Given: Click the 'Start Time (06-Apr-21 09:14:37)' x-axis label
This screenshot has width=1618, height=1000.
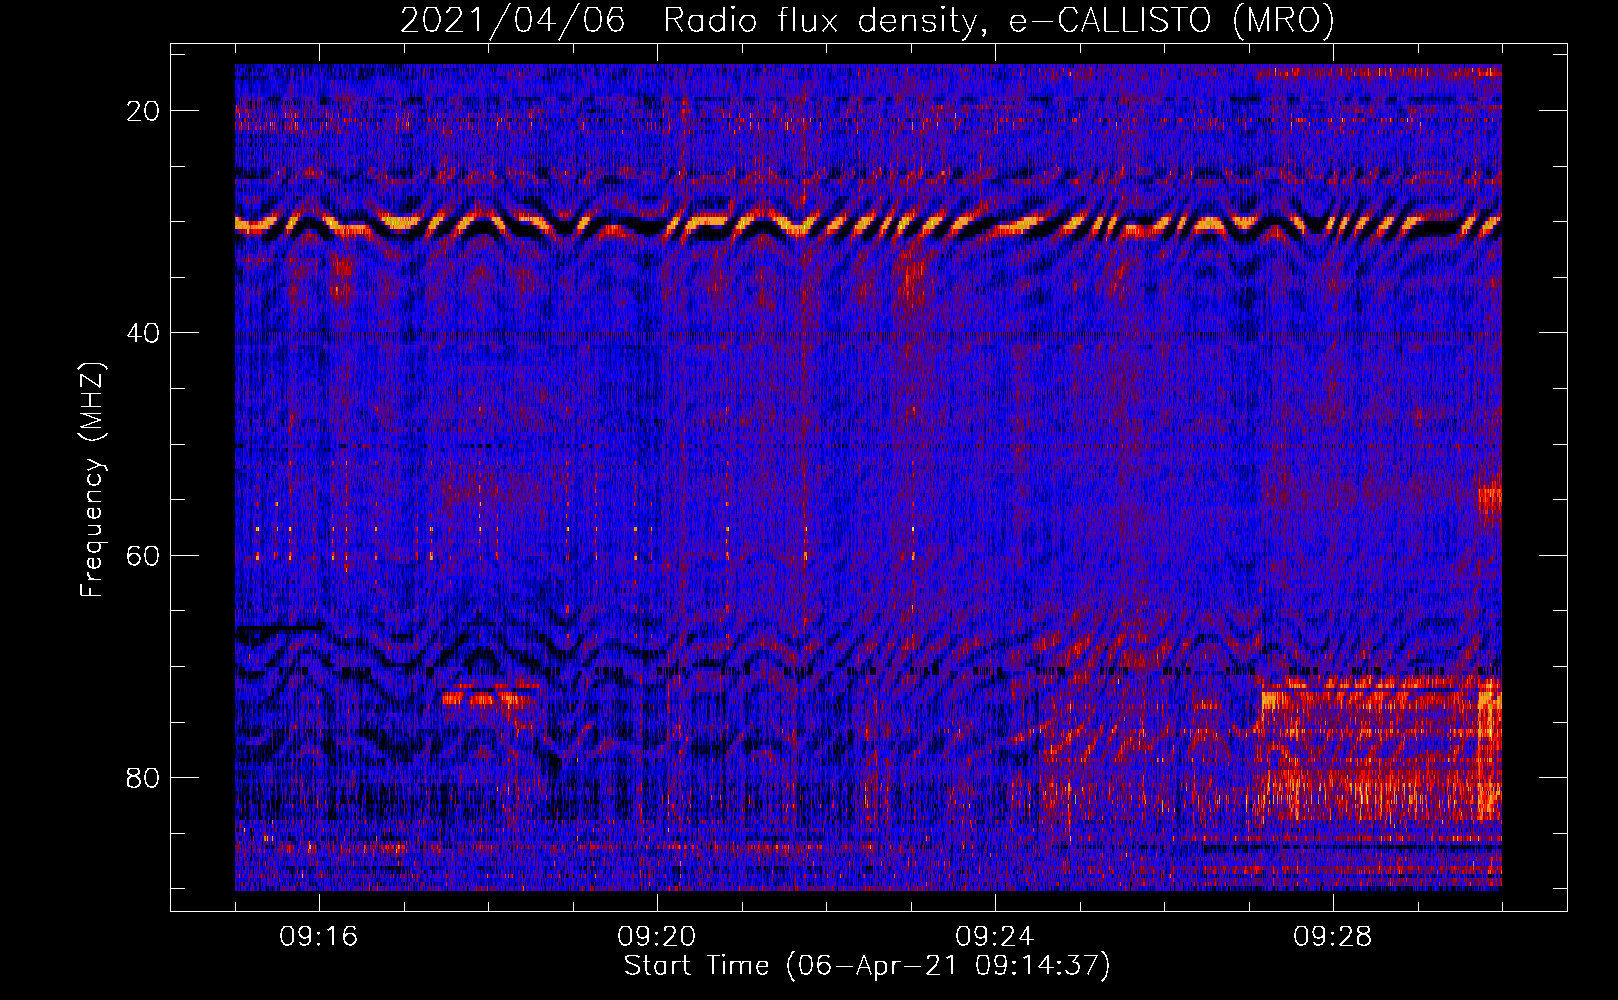Looking at the screenshot, I should [867, 966].
